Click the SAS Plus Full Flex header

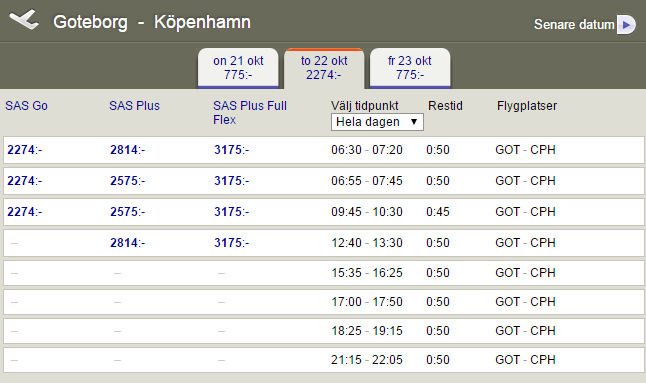[x=250, y=112]
